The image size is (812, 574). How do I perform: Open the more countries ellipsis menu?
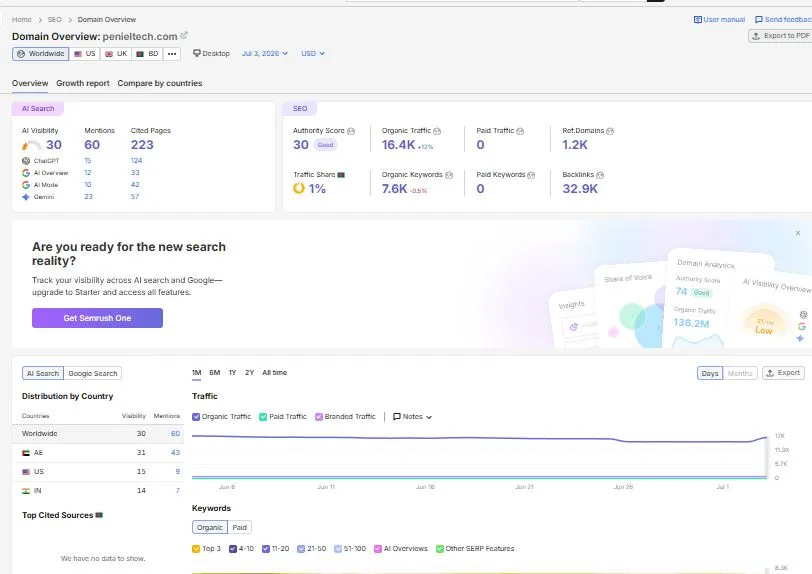(x=172, y=53)
